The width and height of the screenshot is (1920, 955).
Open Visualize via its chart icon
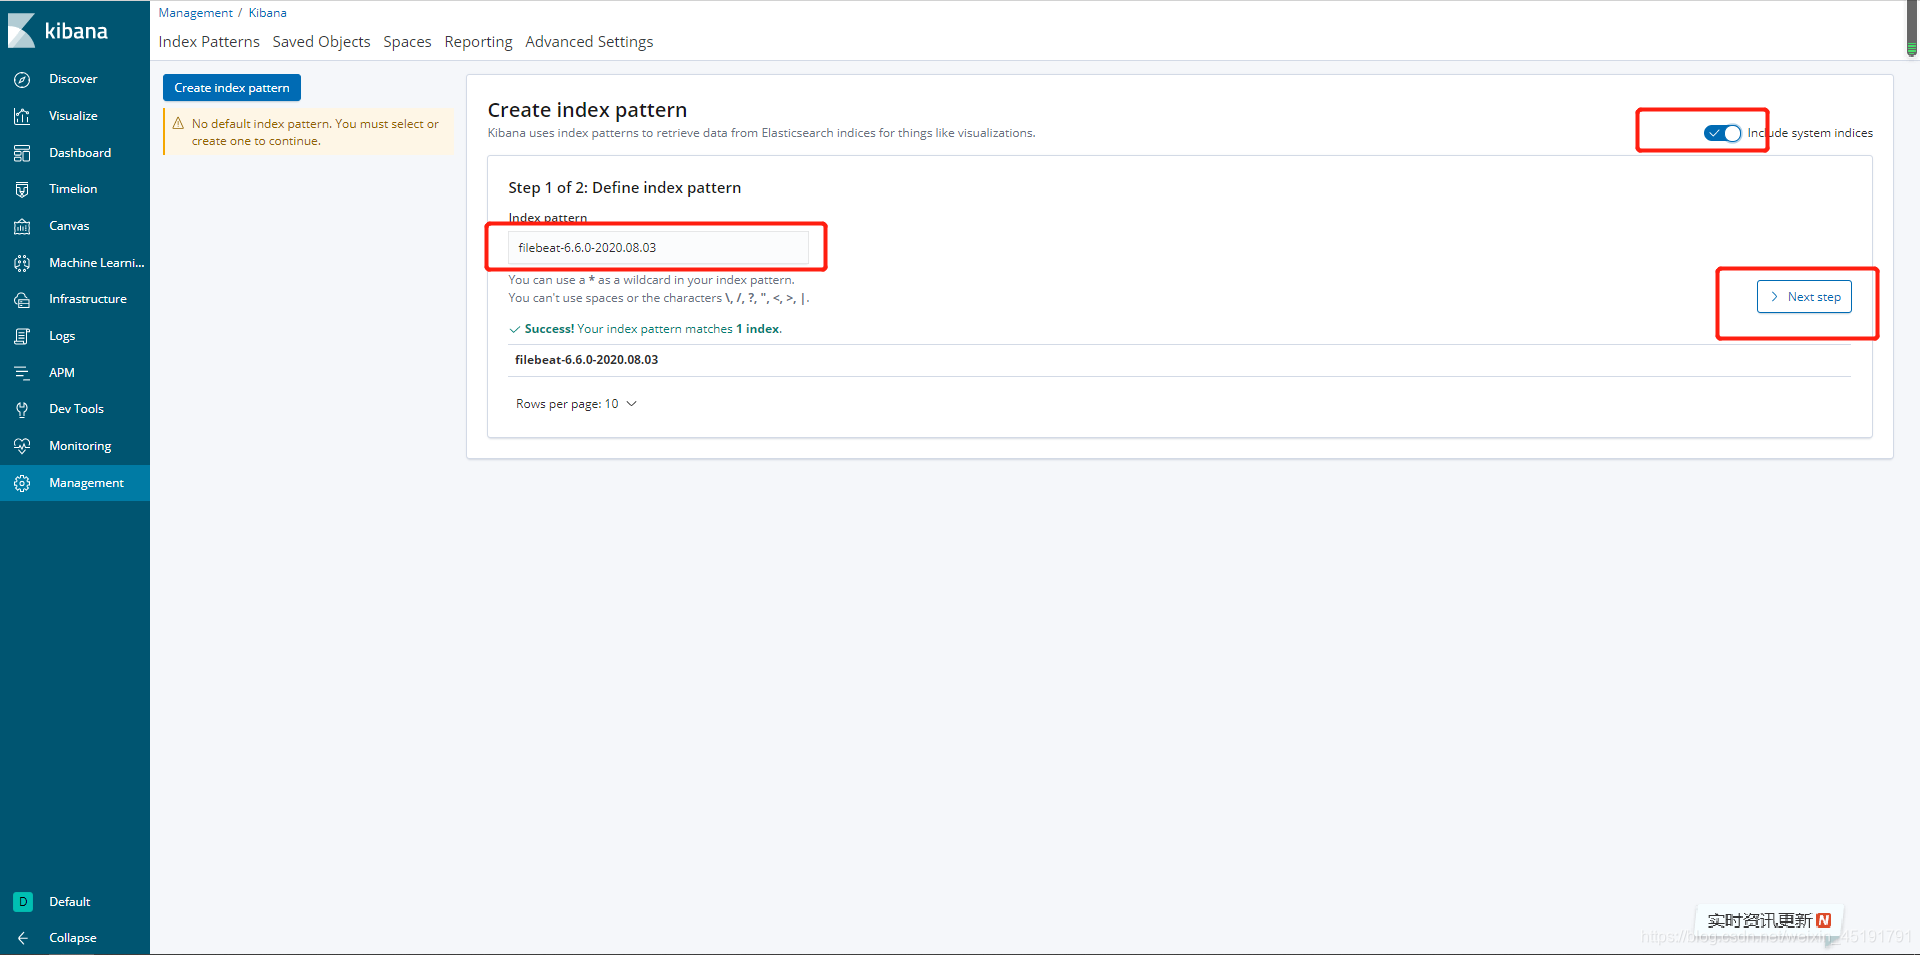[22, 116]
